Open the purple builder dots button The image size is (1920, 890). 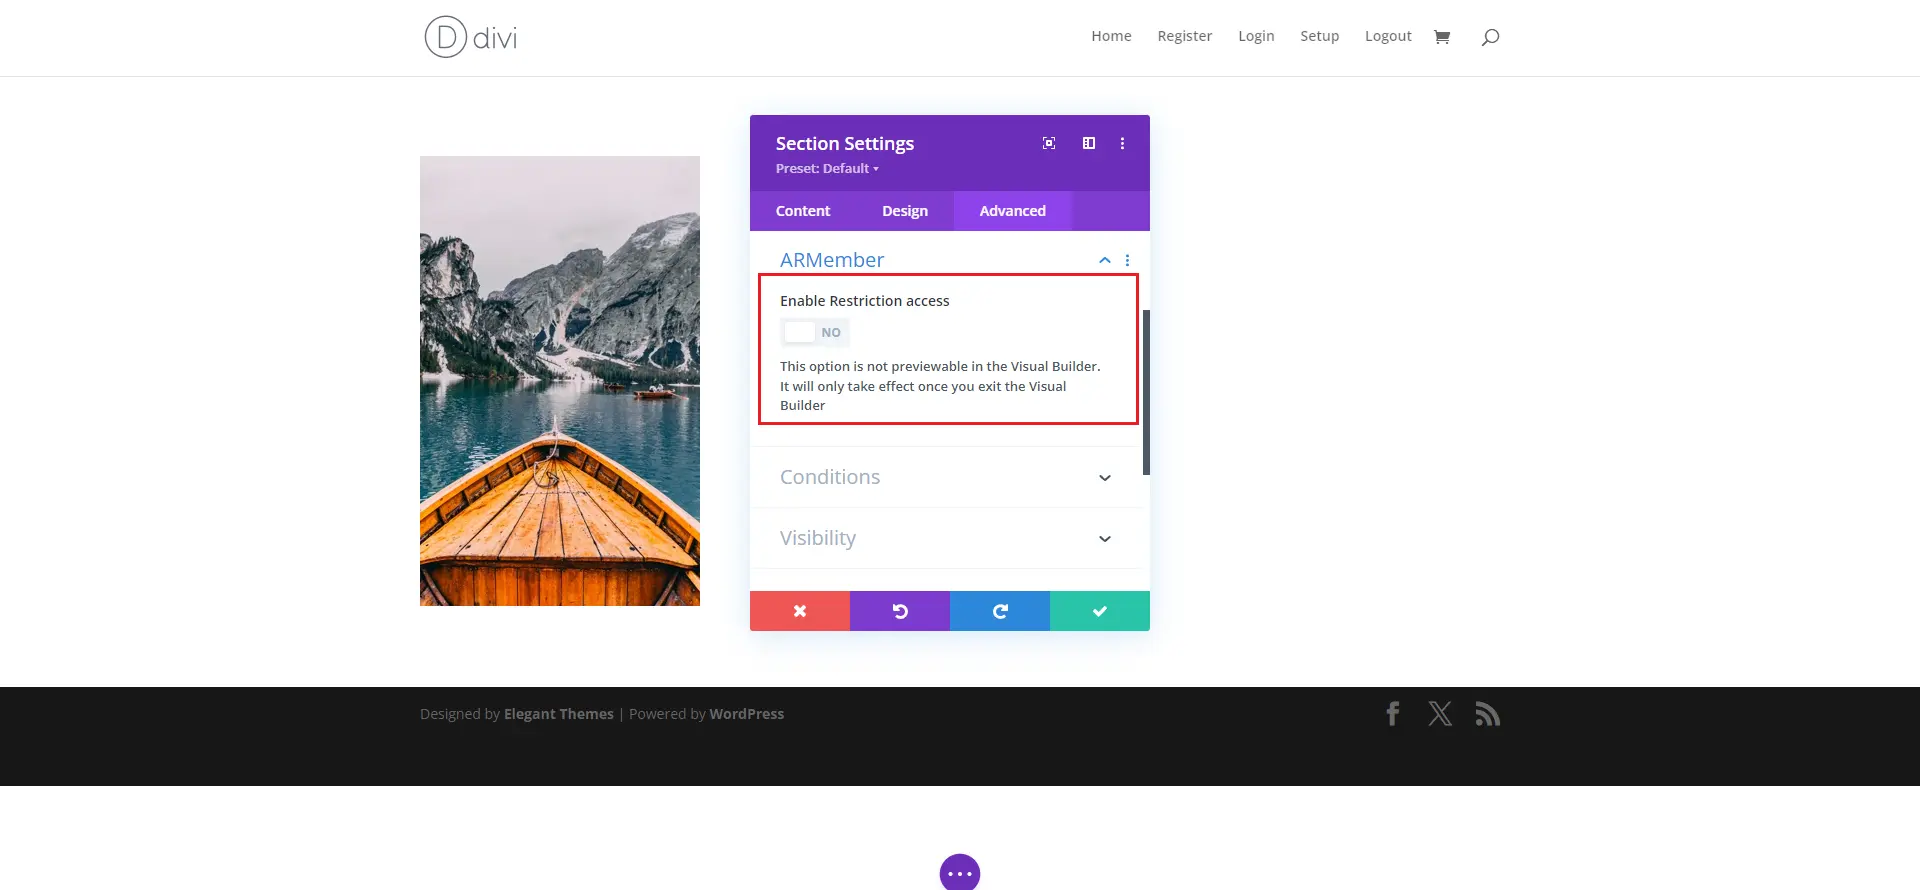click(960, 872)
